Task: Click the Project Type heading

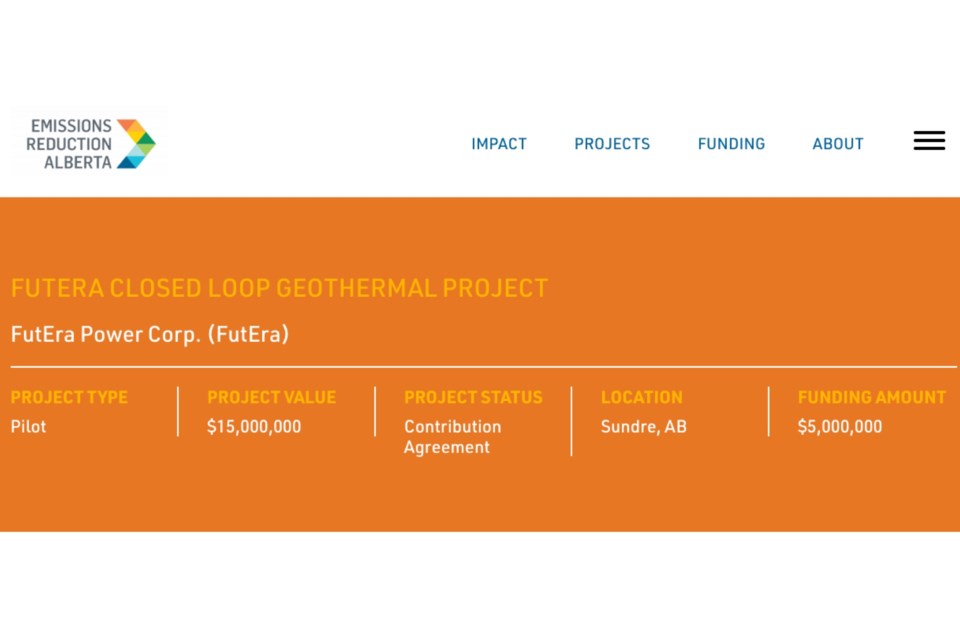Action: [x=69, y=397]
